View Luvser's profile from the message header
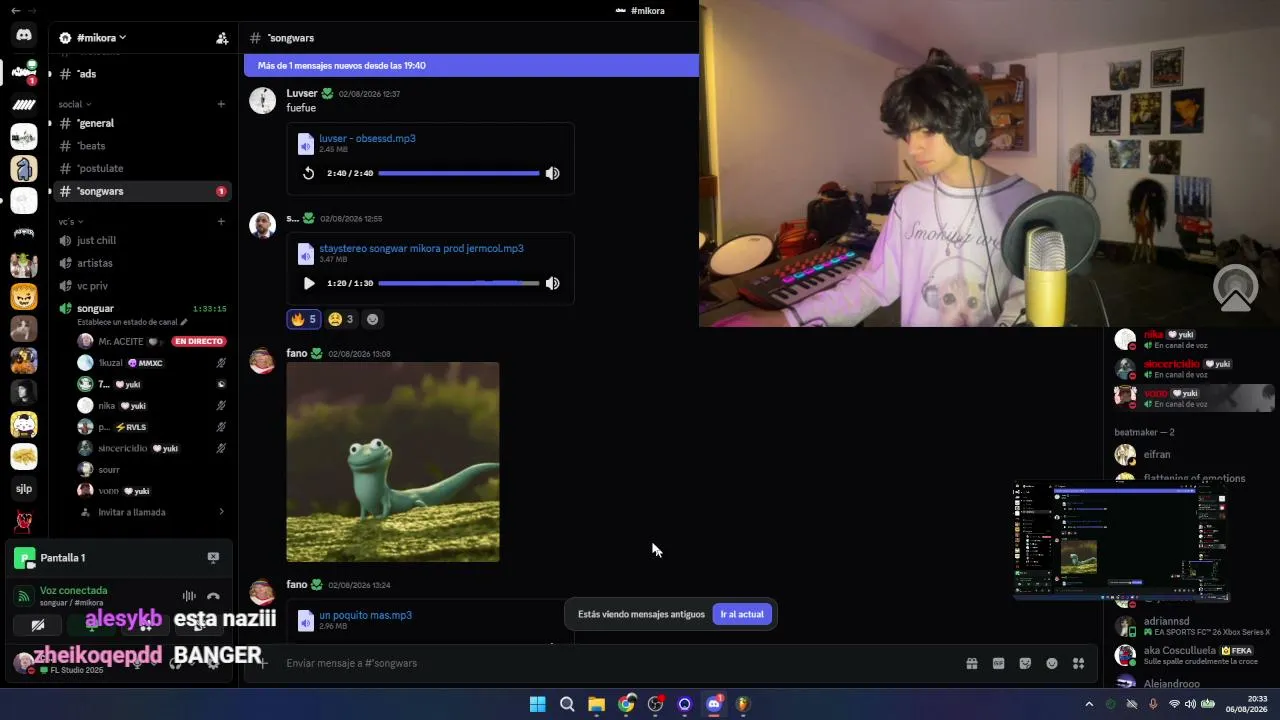The height and width of the screenshot is (720, 1280). 302,93
